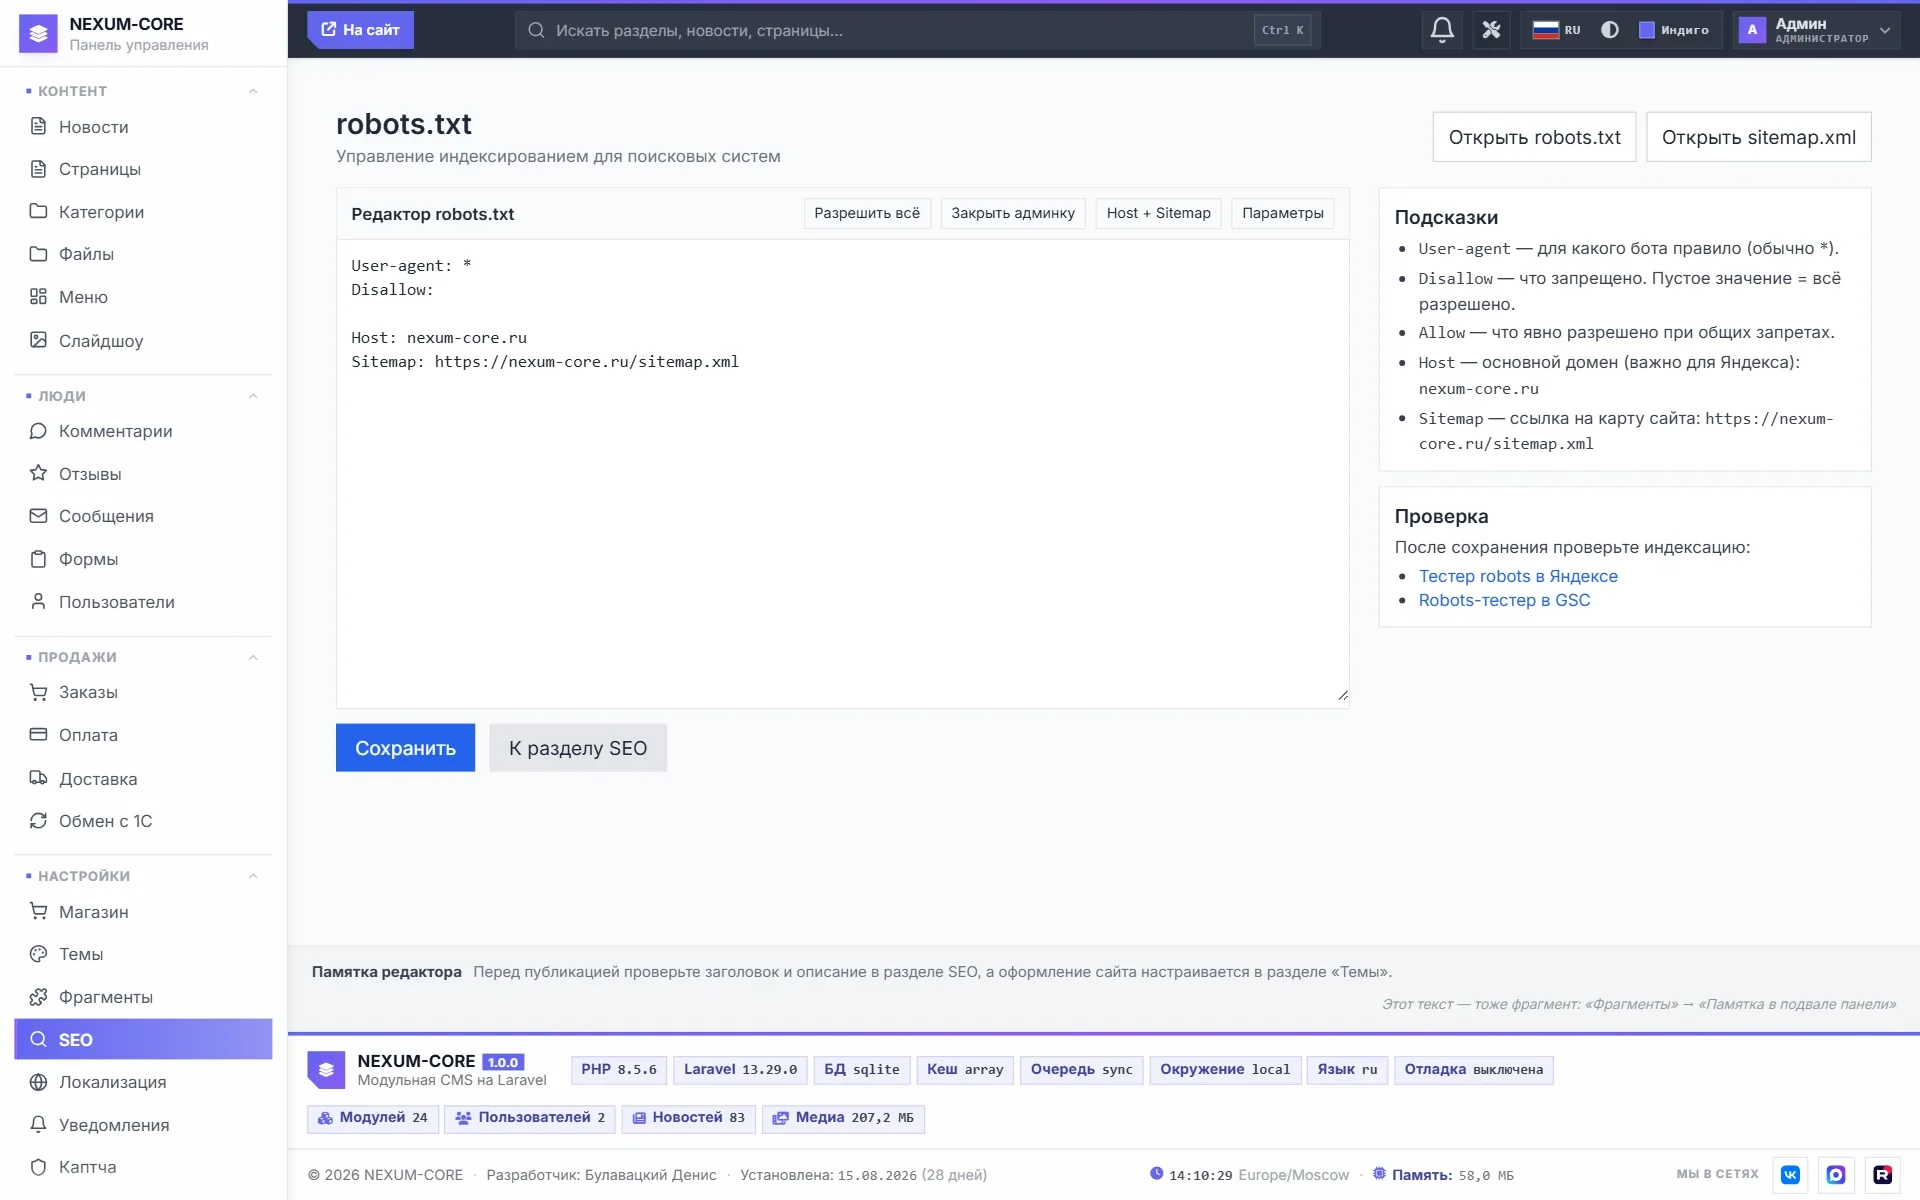1920x1200 pixels.
Task: Collapse the ЛЮДИ sidebar group
Action: point(253,396)
